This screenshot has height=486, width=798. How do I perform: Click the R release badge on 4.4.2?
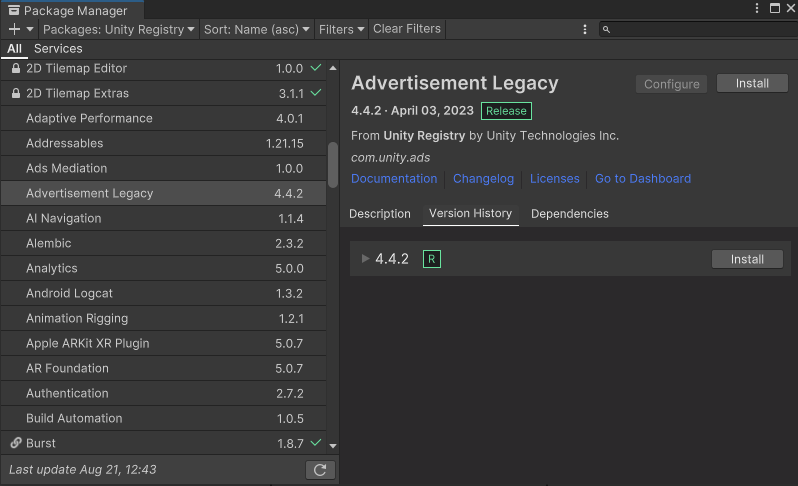[432, 259]
